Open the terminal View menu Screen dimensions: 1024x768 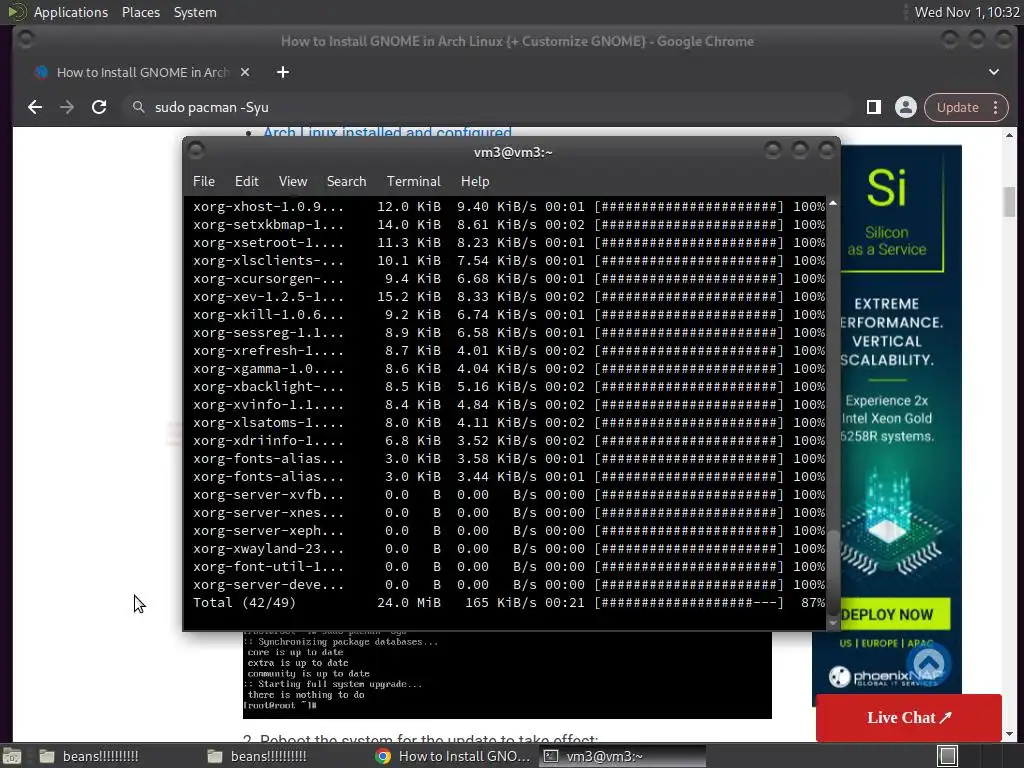[293, 181]
